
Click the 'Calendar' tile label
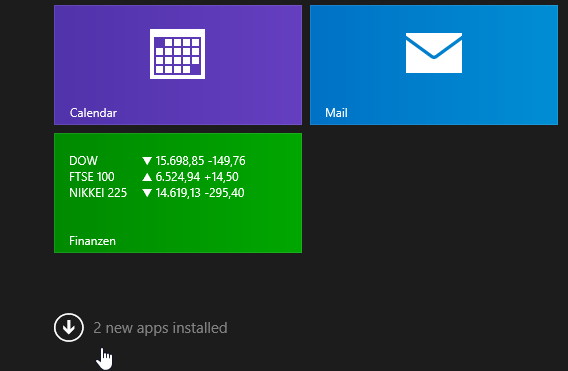tap(93, 113)
